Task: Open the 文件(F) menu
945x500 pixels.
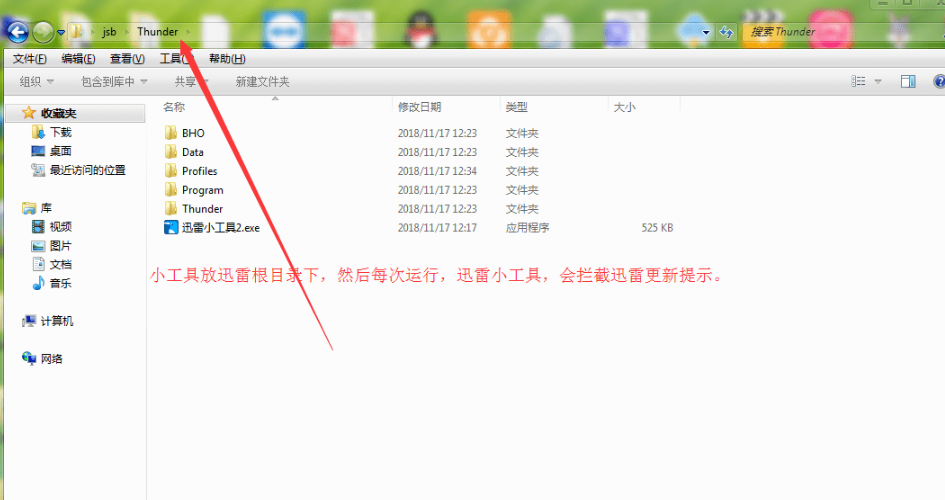Action: pos(30,58)
